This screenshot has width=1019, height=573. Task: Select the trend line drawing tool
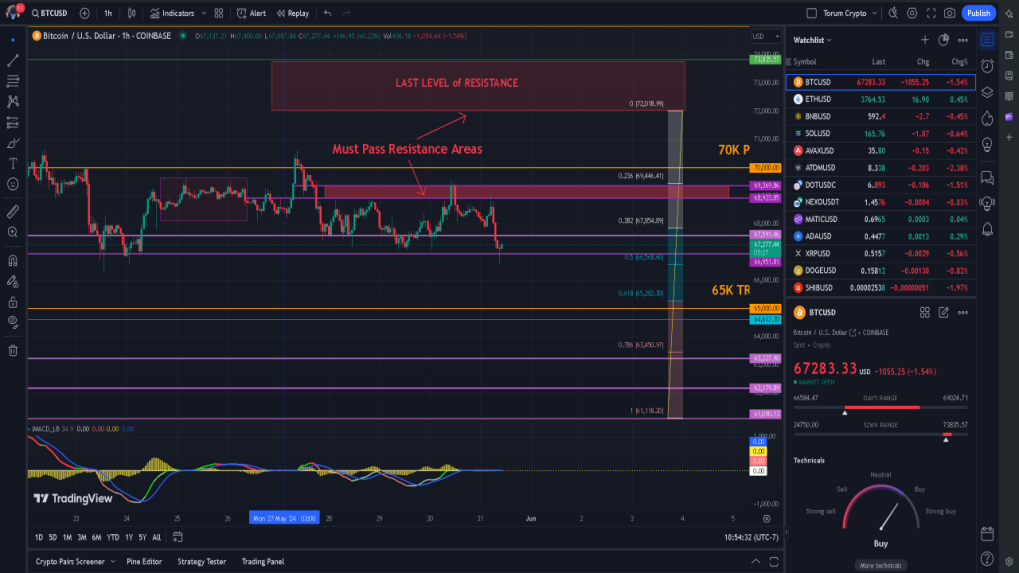coord(13,60)
